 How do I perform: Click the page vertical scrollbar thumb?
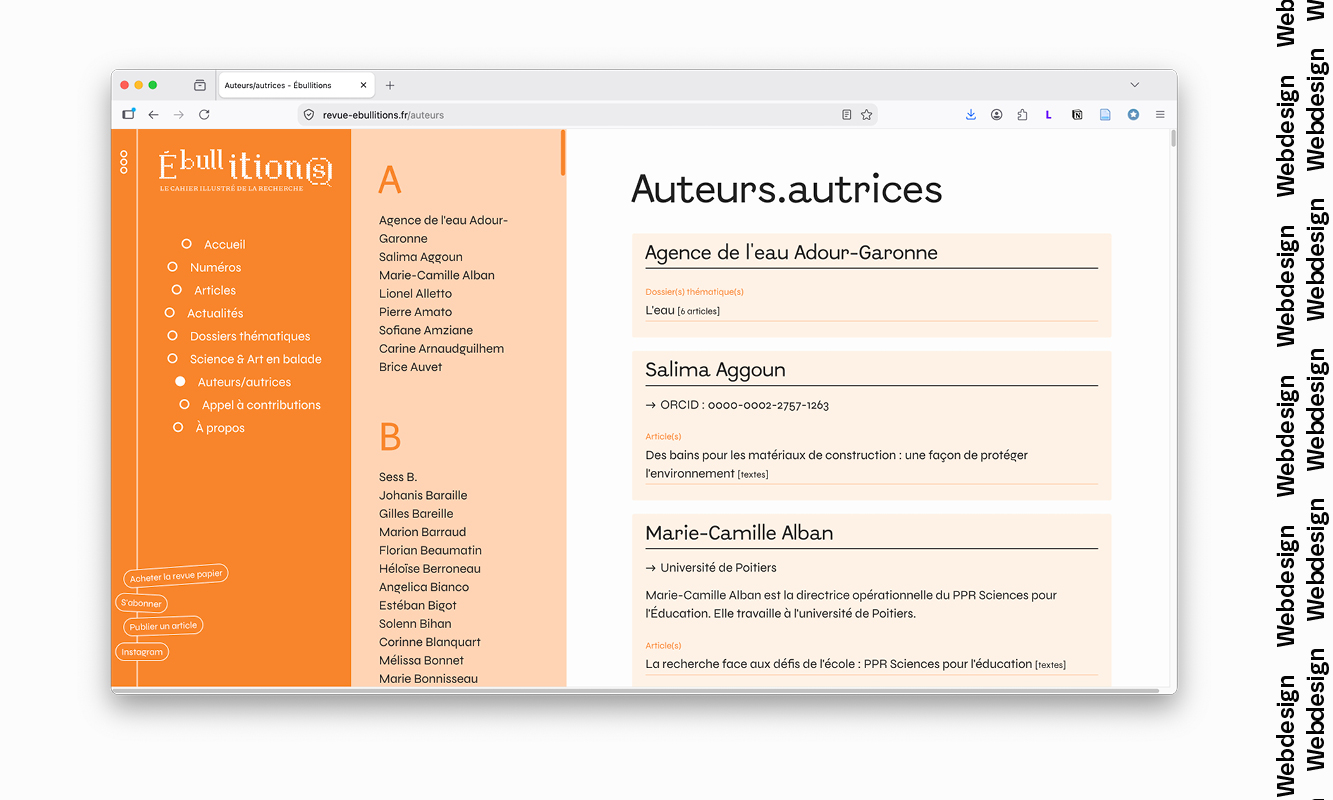pyautogui.click(x=1173, y=139)
